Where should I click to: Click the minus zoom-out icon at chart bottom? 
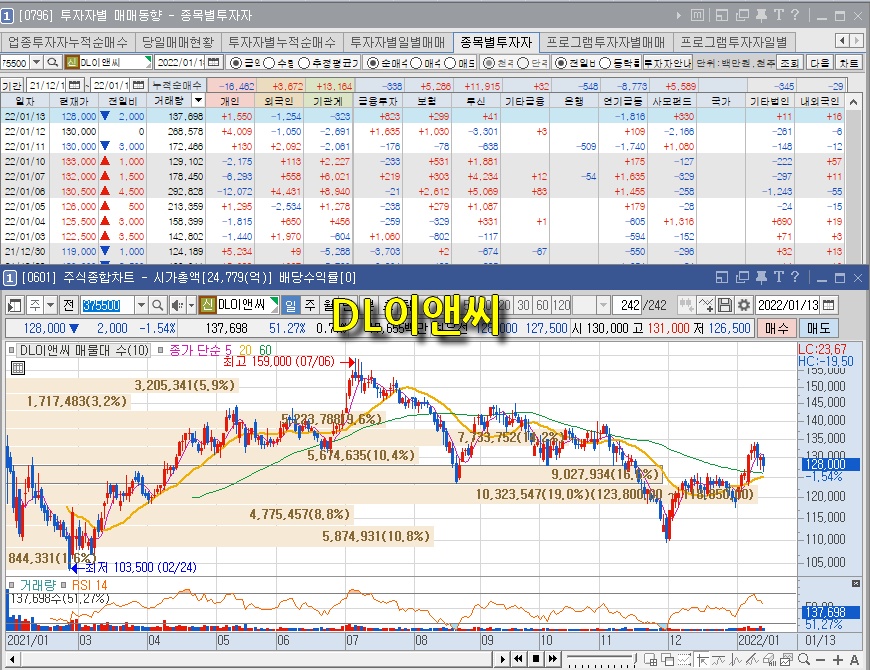pos(821,659)
